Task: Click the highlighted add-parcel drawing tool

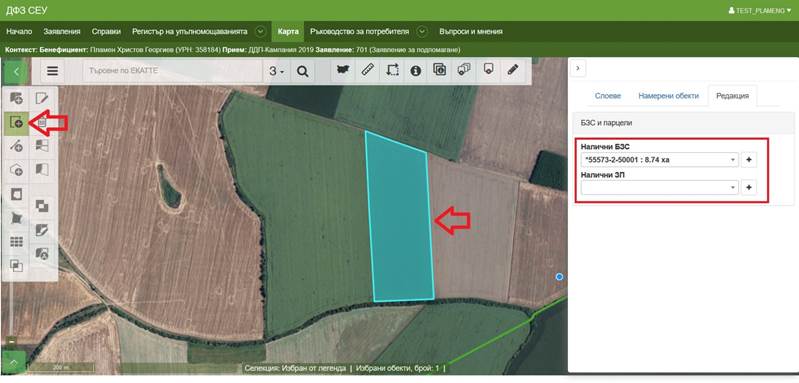Action: pos(16,123)
